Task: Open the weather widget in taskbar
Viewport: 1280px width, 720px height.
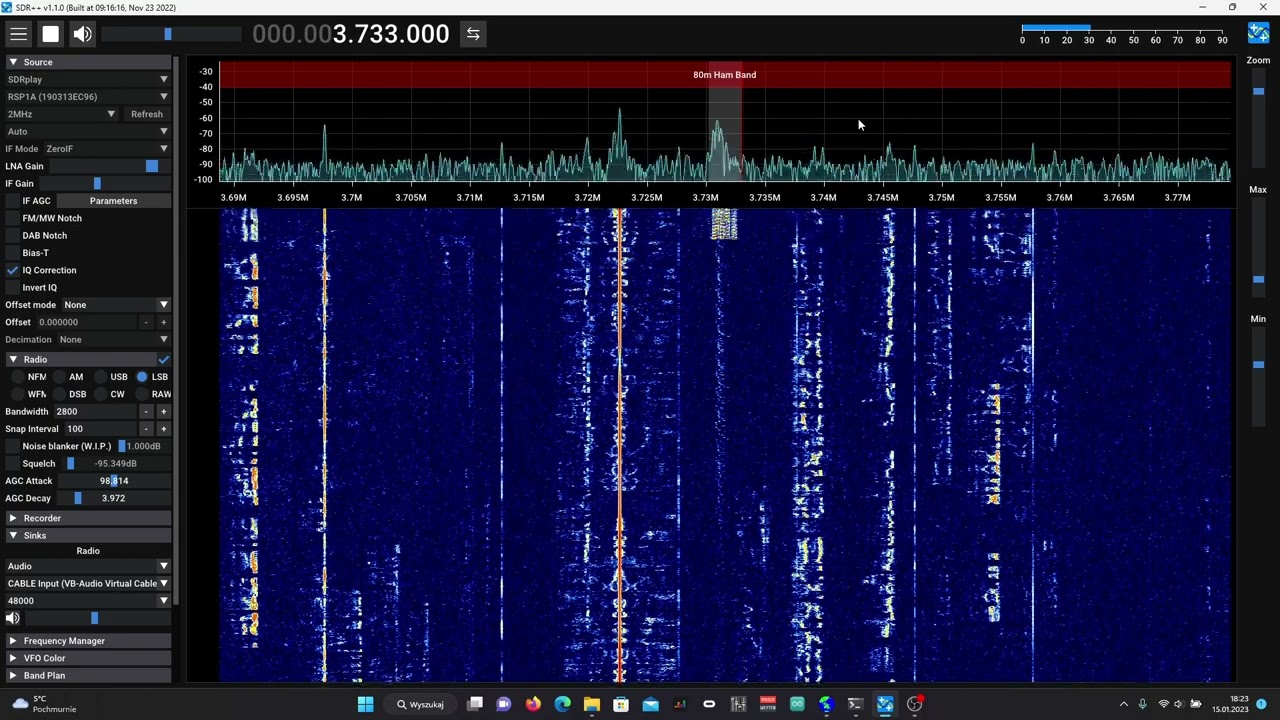Action: (45, 704)
